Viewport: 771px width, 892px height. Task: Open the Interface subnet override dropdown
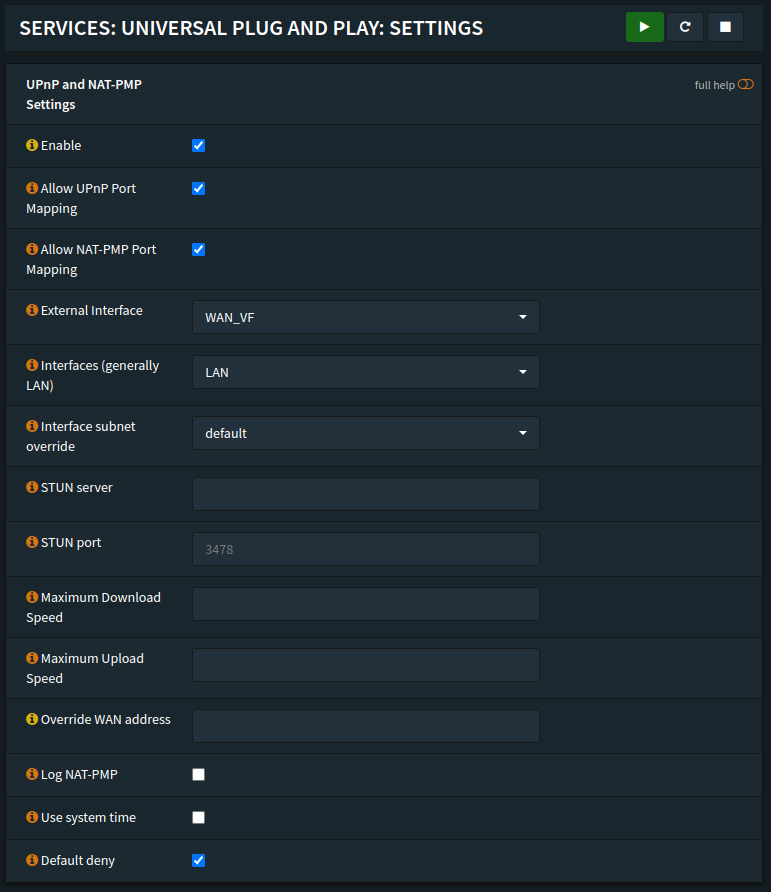pyautogui.click(x=366, y=433)
